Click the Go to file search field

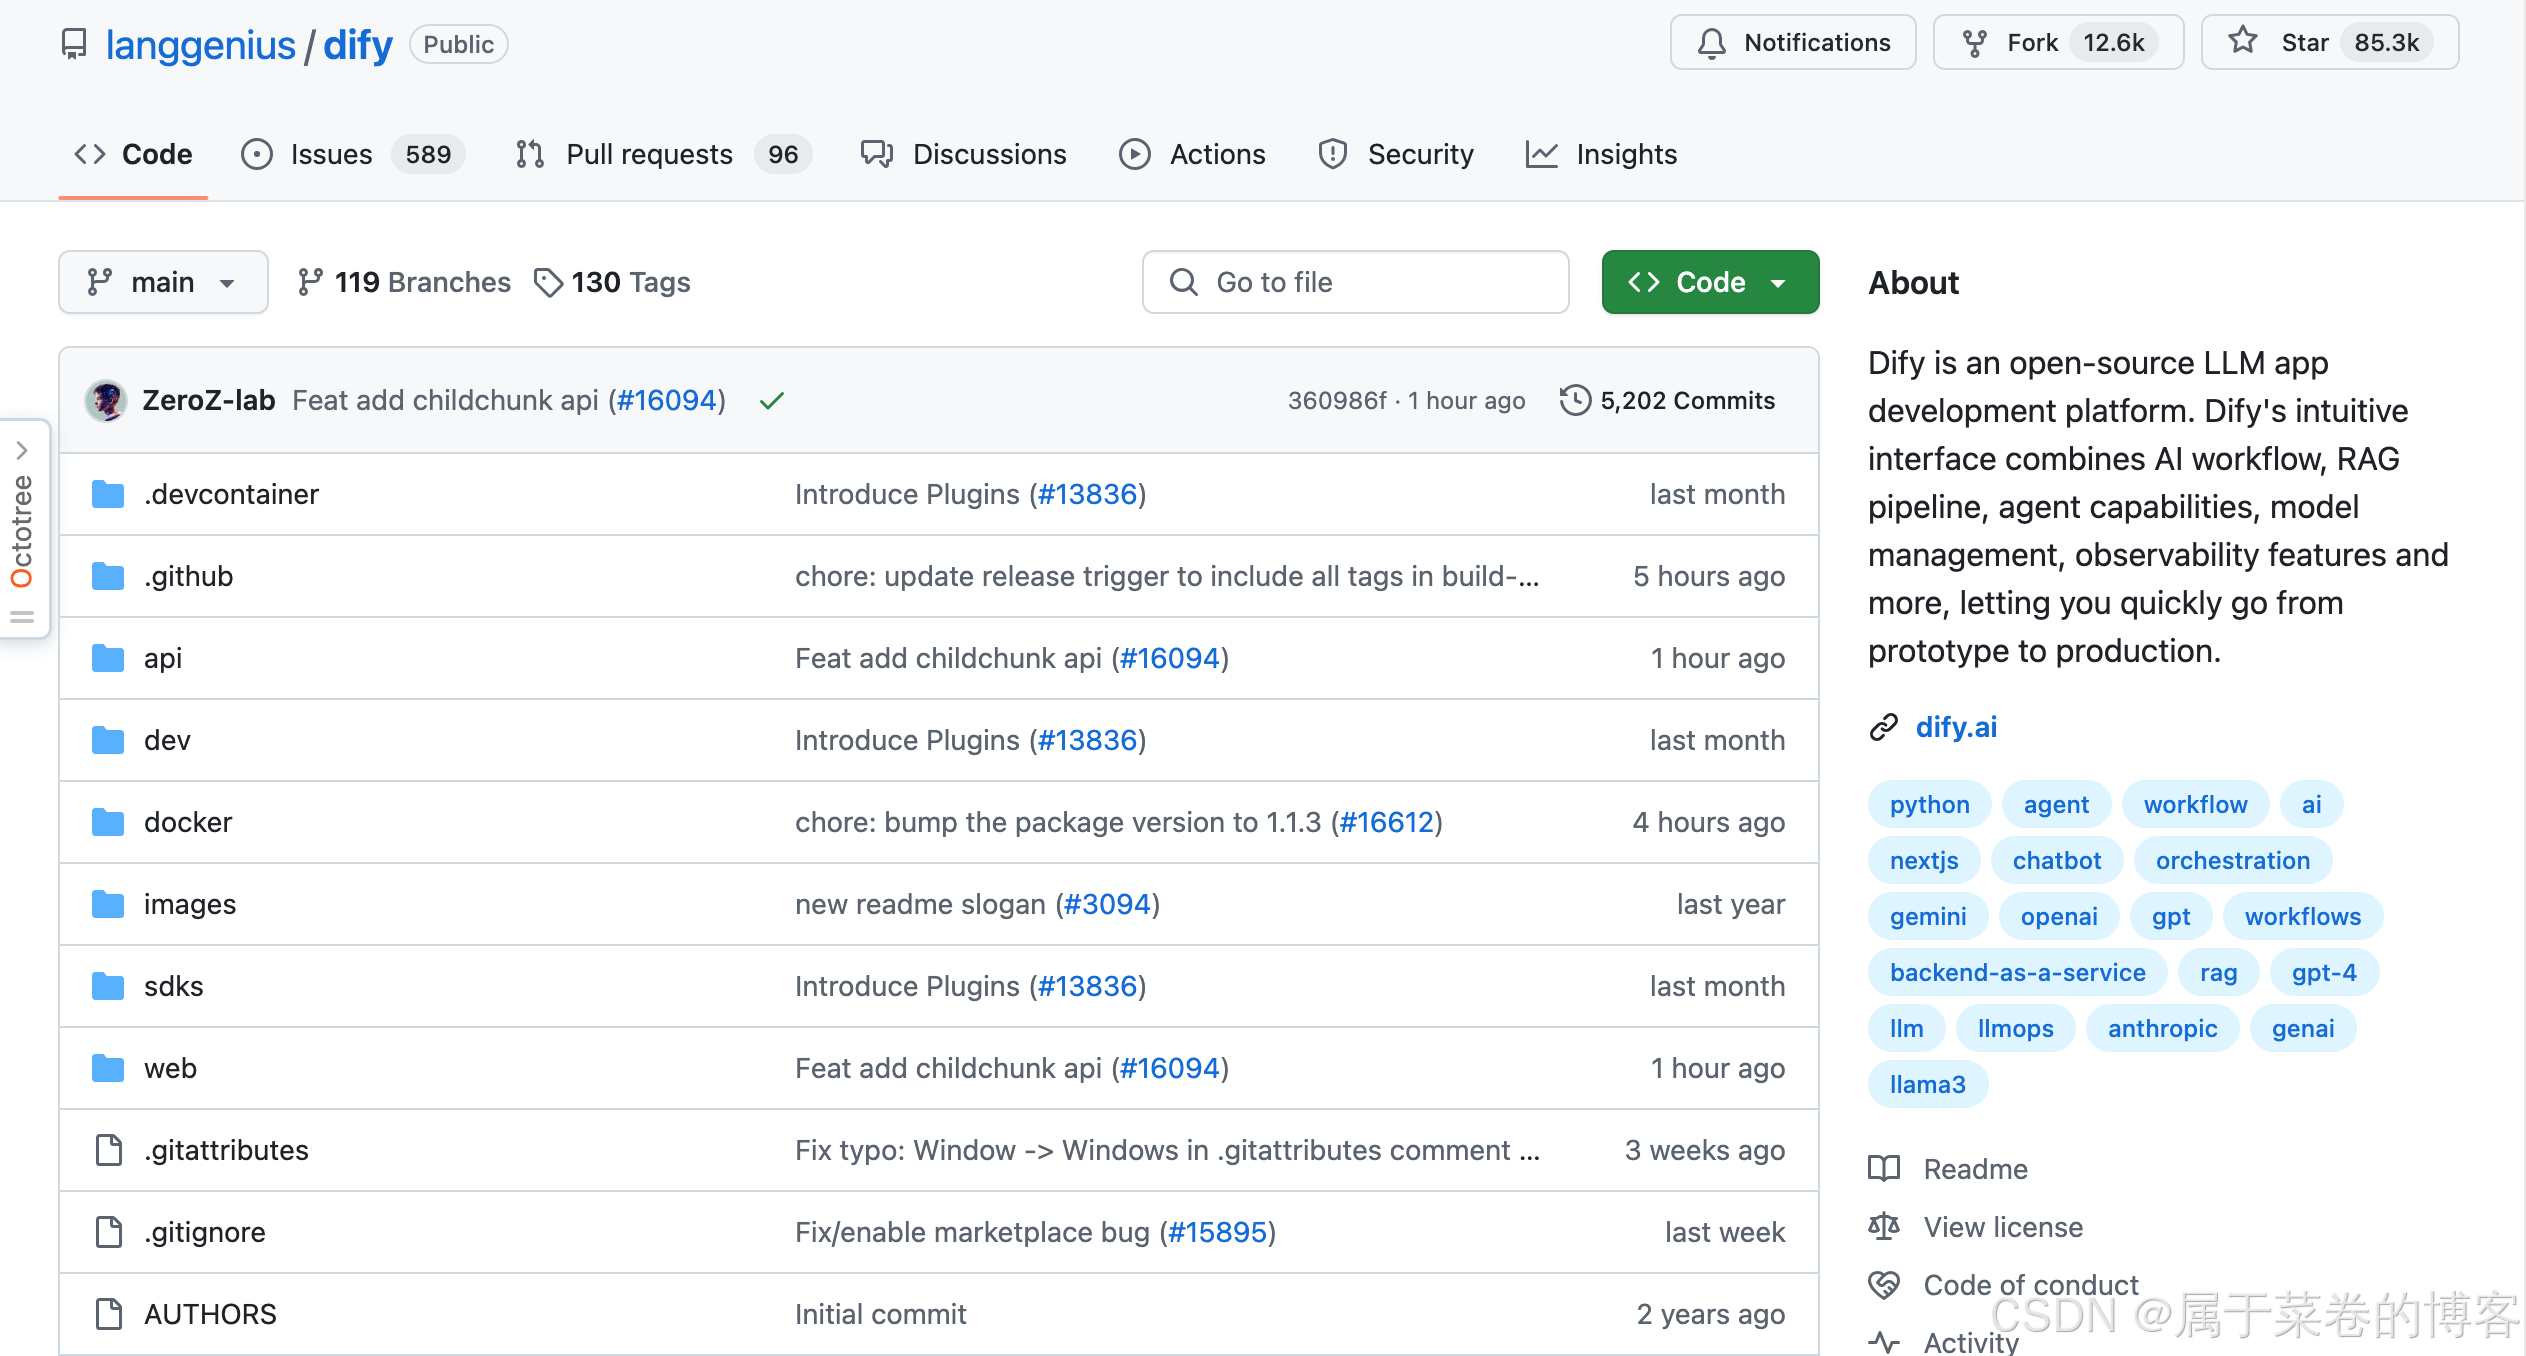(x=1355, y=282)
